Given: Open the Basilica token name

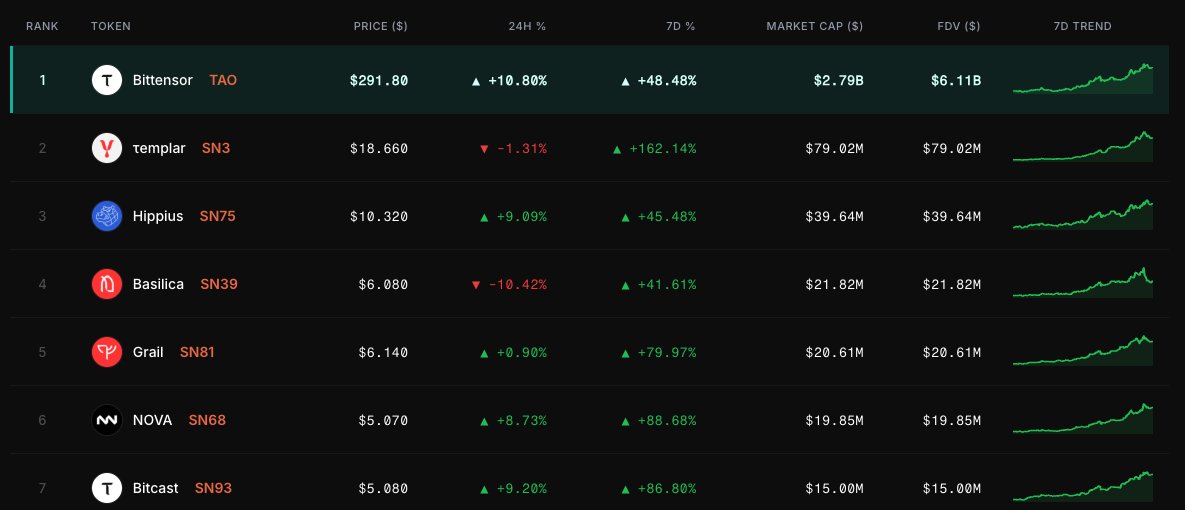Looking at the screenshot, I should pyautogui.click(x=158, y=284).
